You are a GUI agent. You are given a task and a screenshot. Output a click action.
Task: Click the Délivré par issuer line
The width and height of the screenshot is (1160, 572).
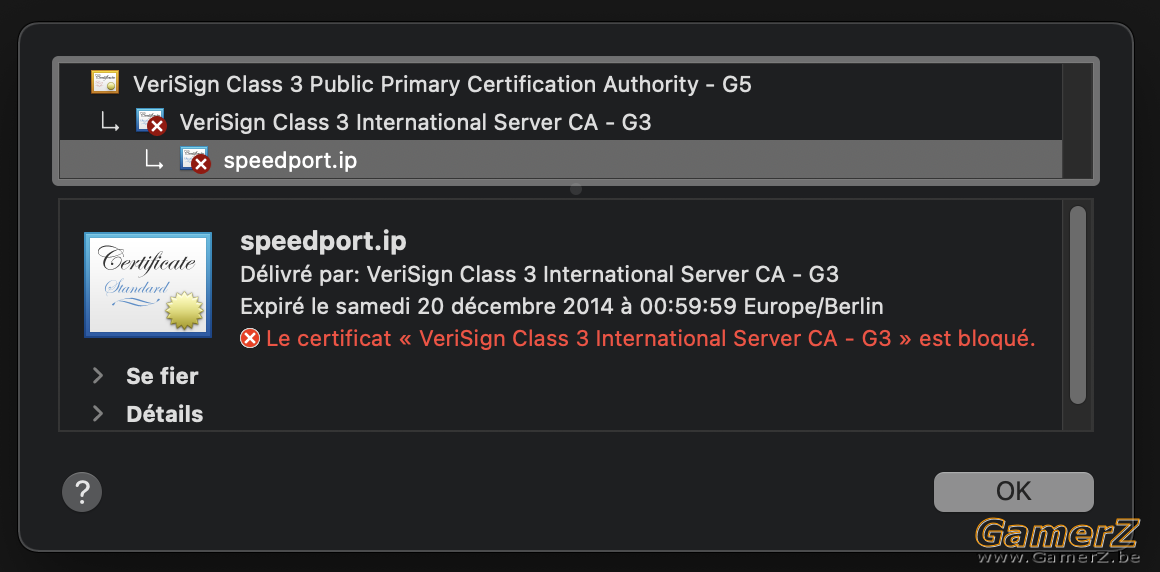539,275
